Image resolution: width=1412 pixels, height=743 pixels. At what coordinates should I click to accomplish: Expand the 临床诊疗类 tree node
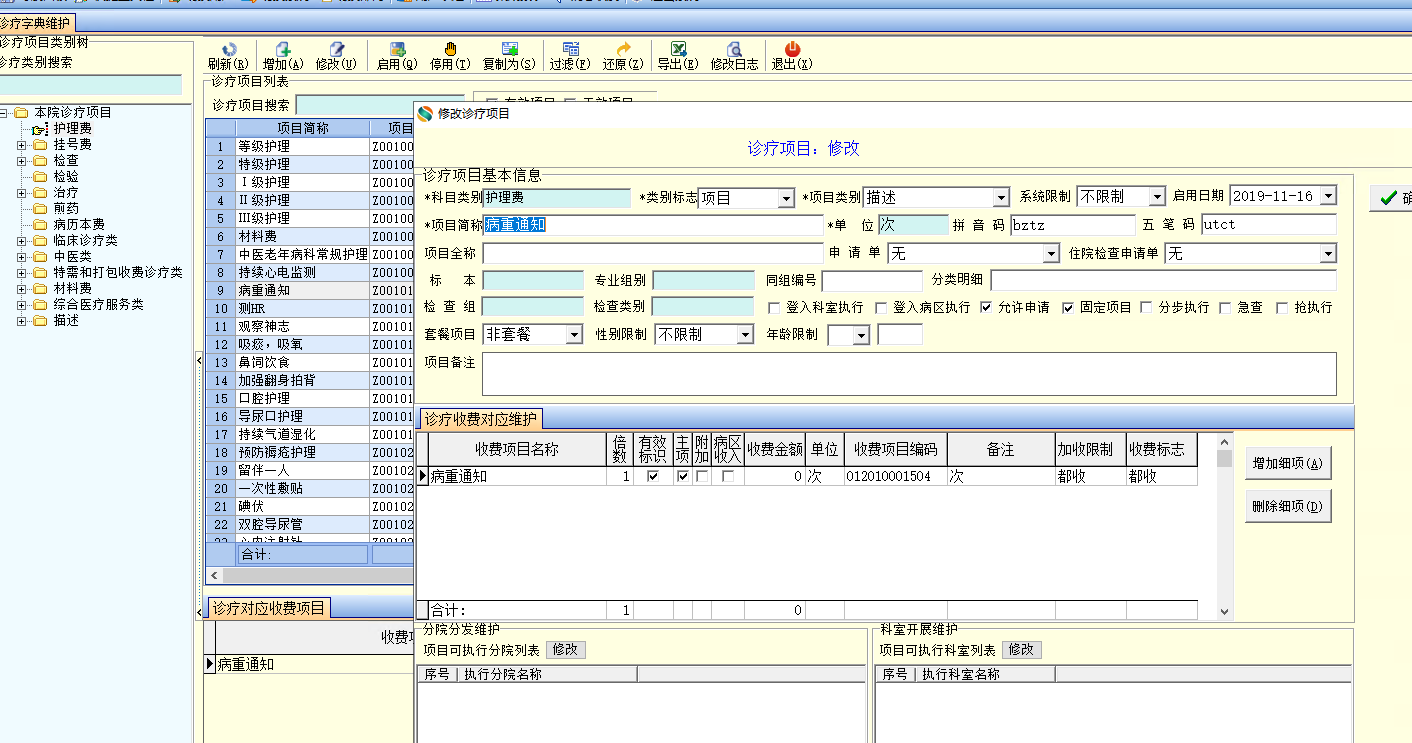[22, 241]
